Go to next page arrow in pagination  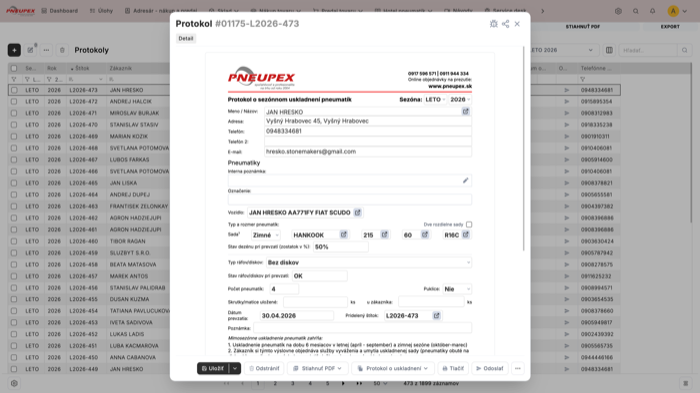point(343,383)
